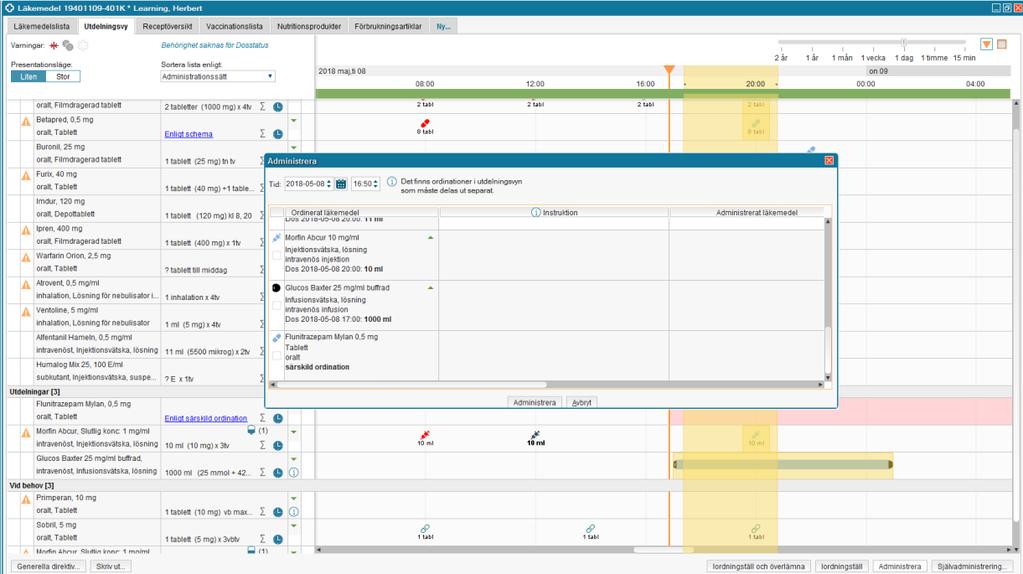Click the dialog horizontal scrollbar
The image size is (1023, 574).
click(x=547, y=385)
